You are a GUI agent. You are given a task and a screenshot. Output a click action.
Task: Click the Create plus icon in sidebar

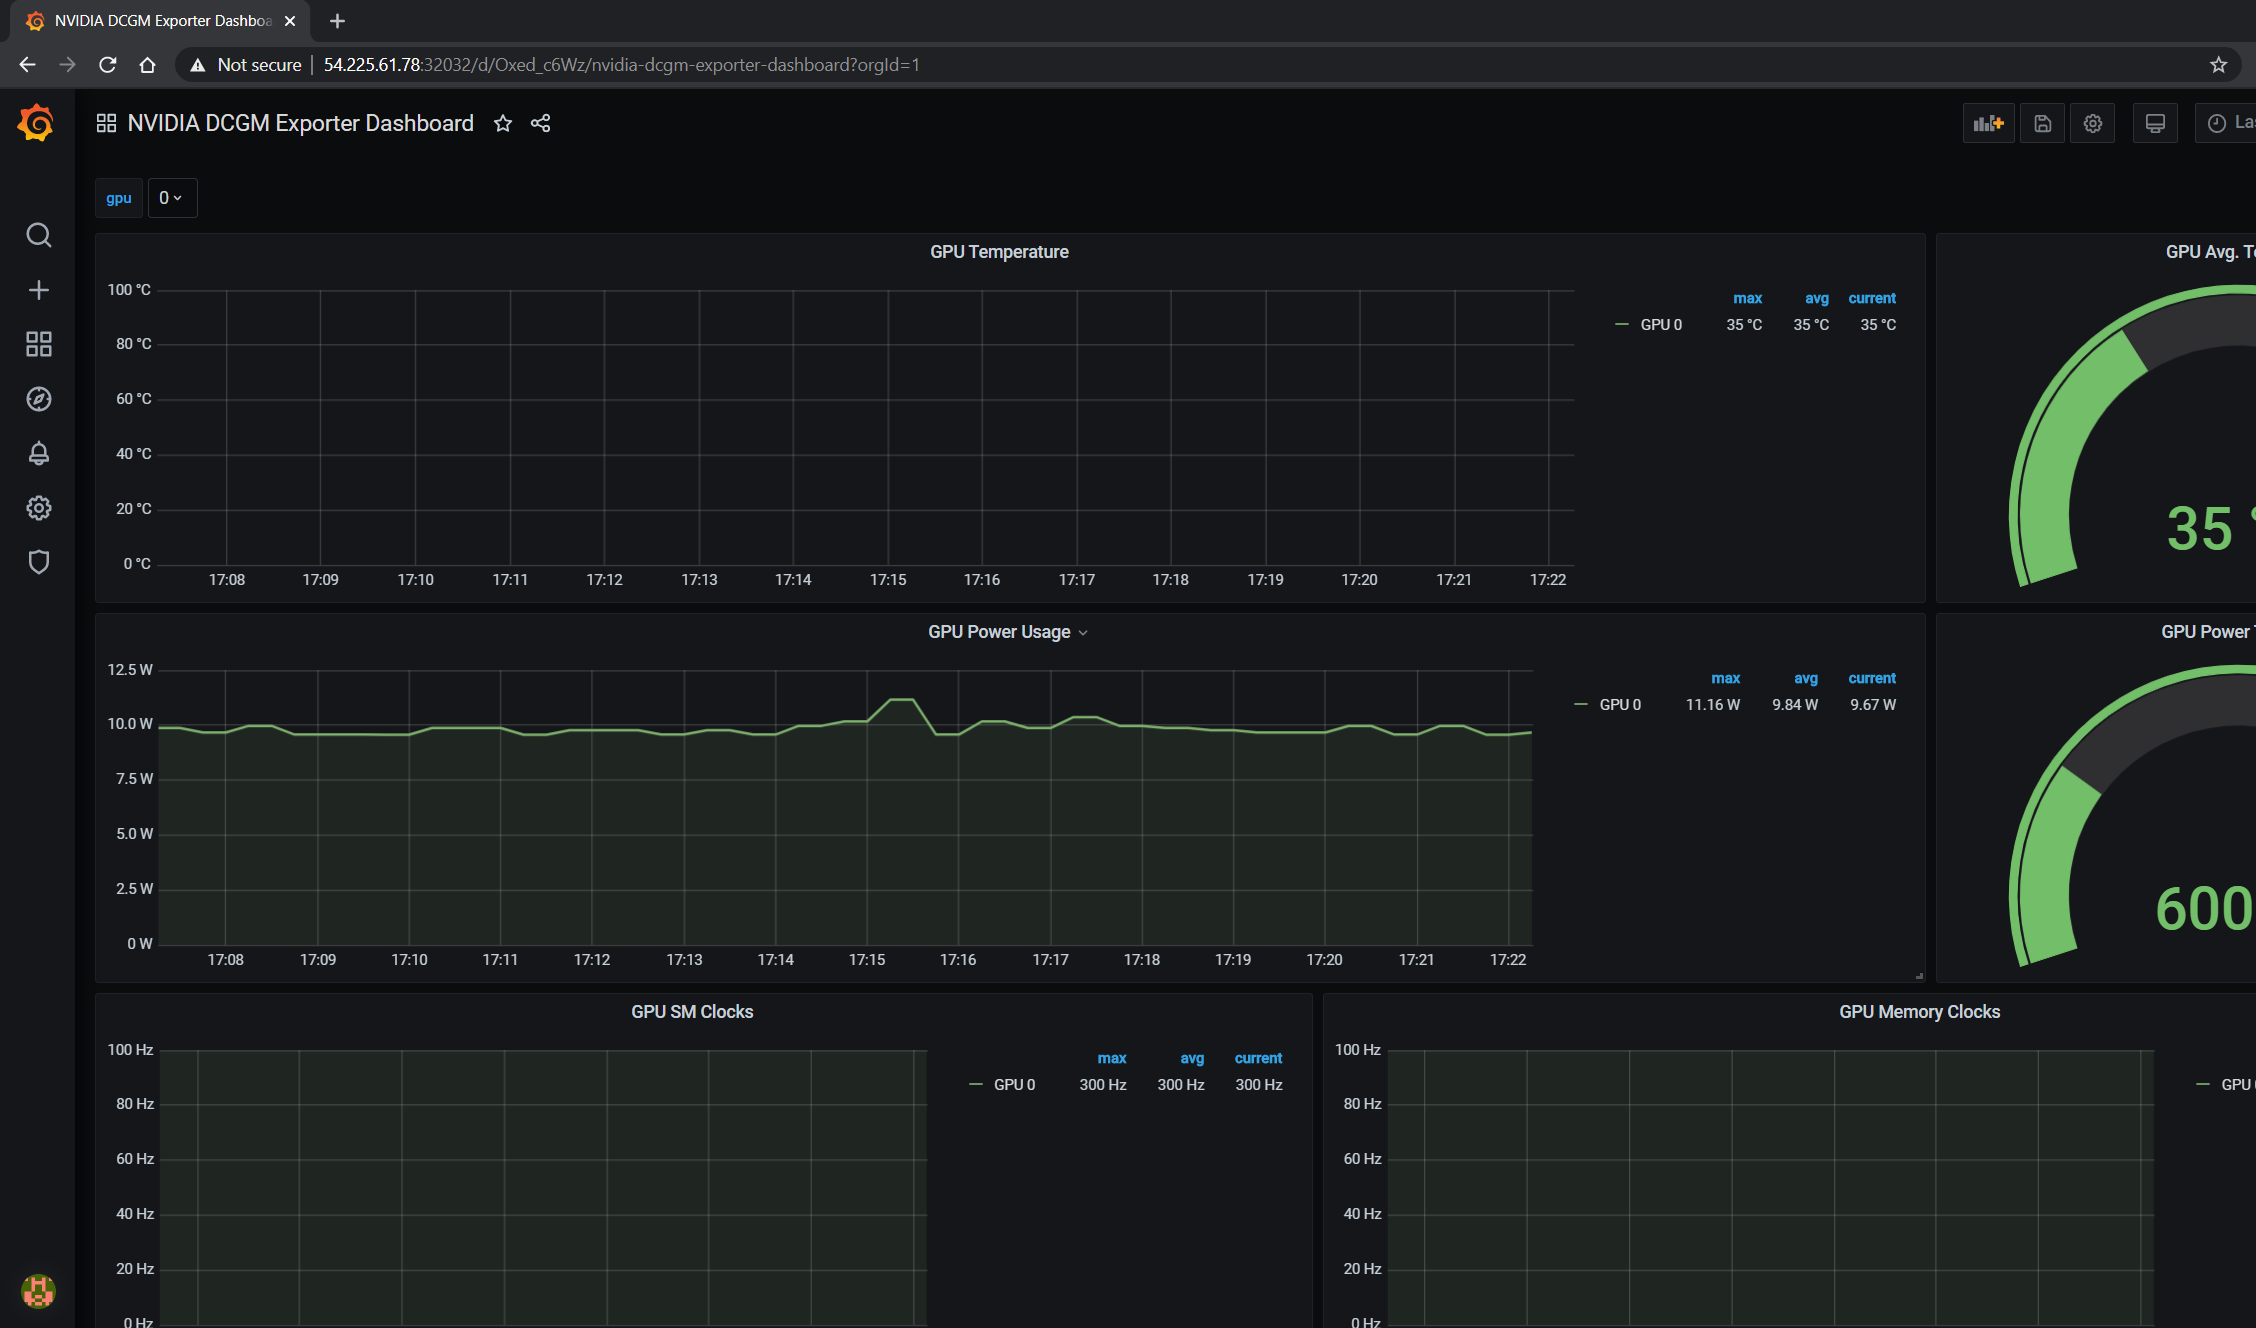coord(38,290)
